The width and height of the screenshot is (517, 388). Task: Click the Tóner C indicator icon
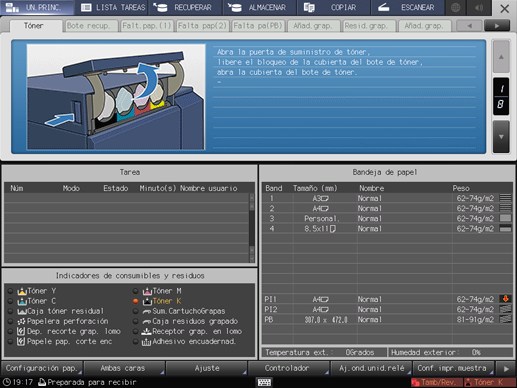[x=22, y=301]
